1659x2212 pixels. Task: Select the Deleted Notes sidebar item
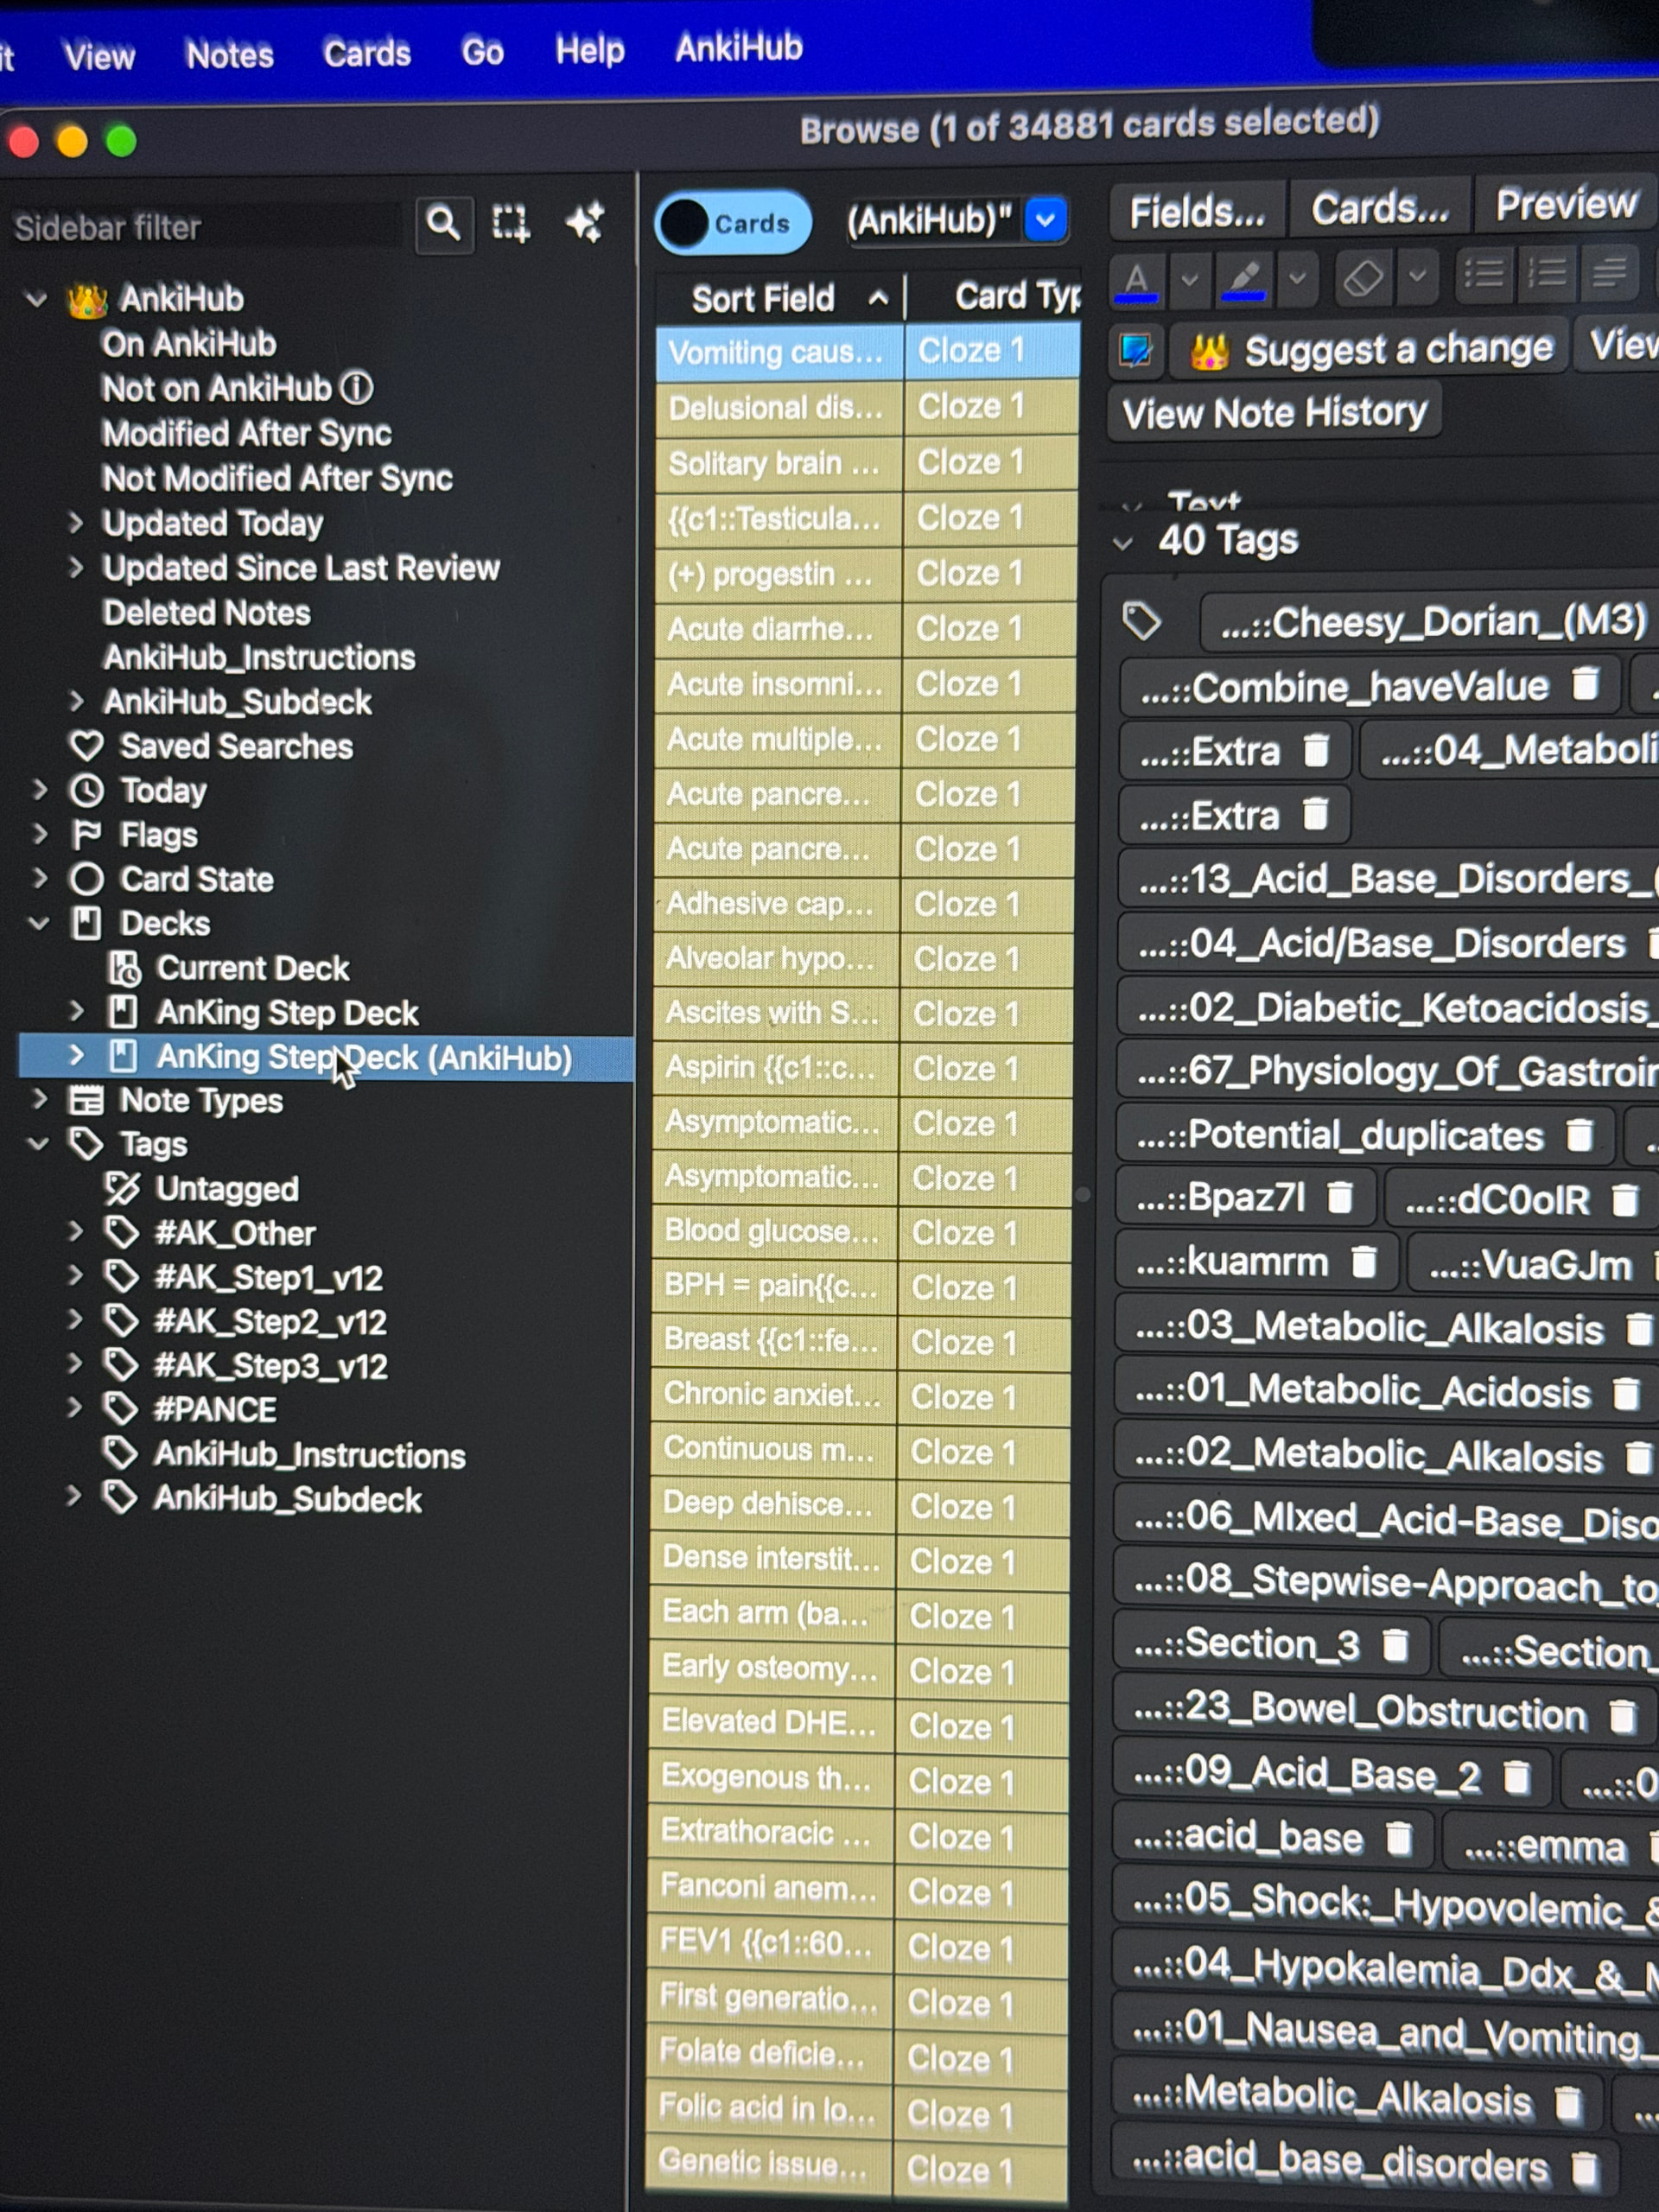pyautogui.click(x=206, y=612)
